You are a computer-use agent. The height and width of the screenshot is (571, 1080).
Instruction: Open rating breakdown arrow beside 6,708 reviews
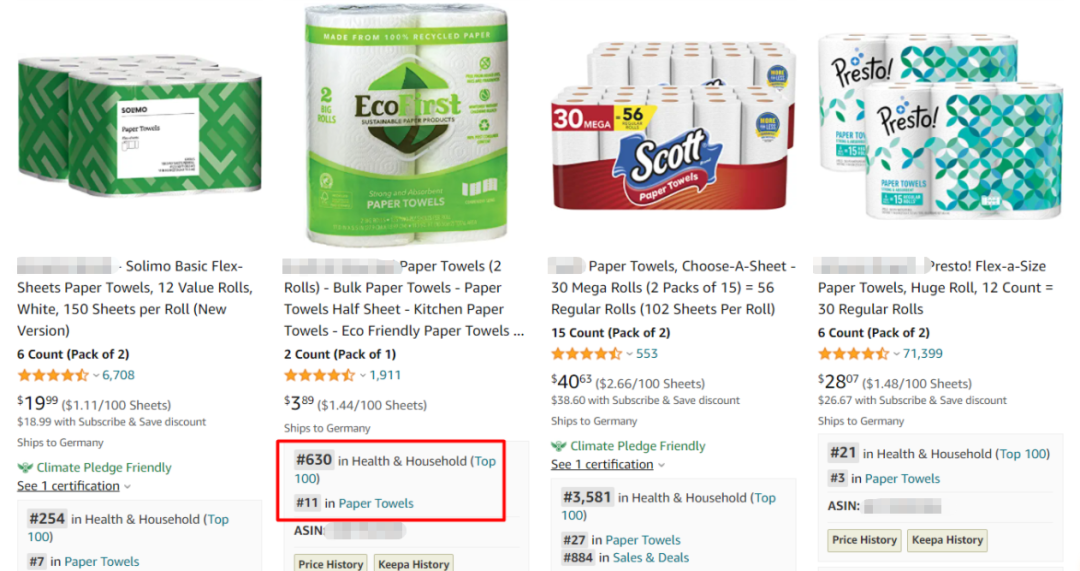(x=96, y=376)
